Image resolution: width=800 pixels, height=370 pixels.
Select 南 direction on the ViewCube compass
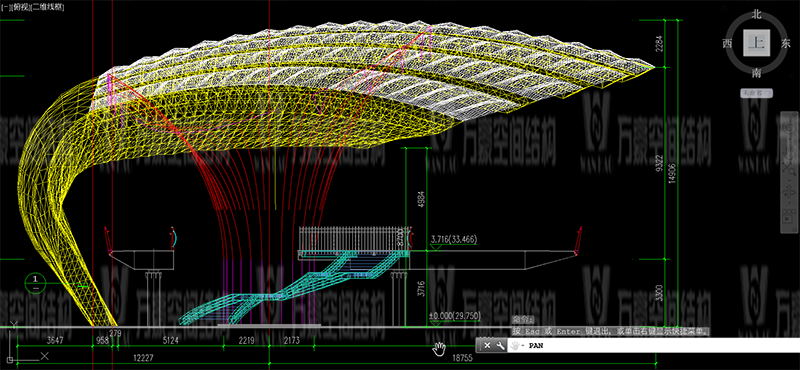[756, 73]
